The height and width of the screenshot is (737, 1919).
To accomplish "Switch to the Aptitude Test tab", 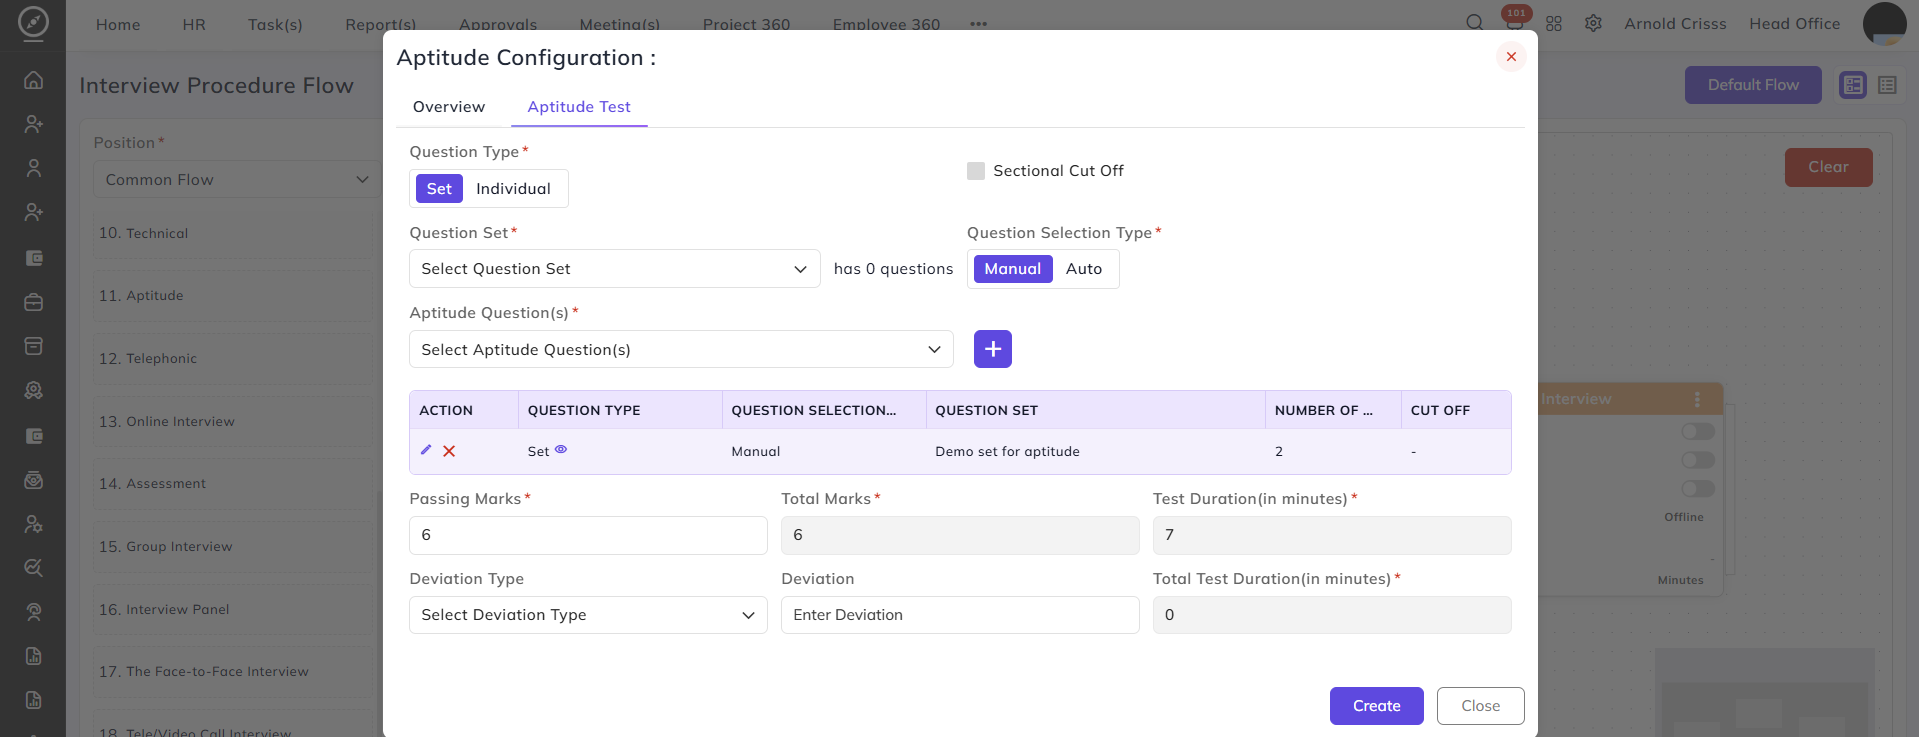I will click(579, 107).
